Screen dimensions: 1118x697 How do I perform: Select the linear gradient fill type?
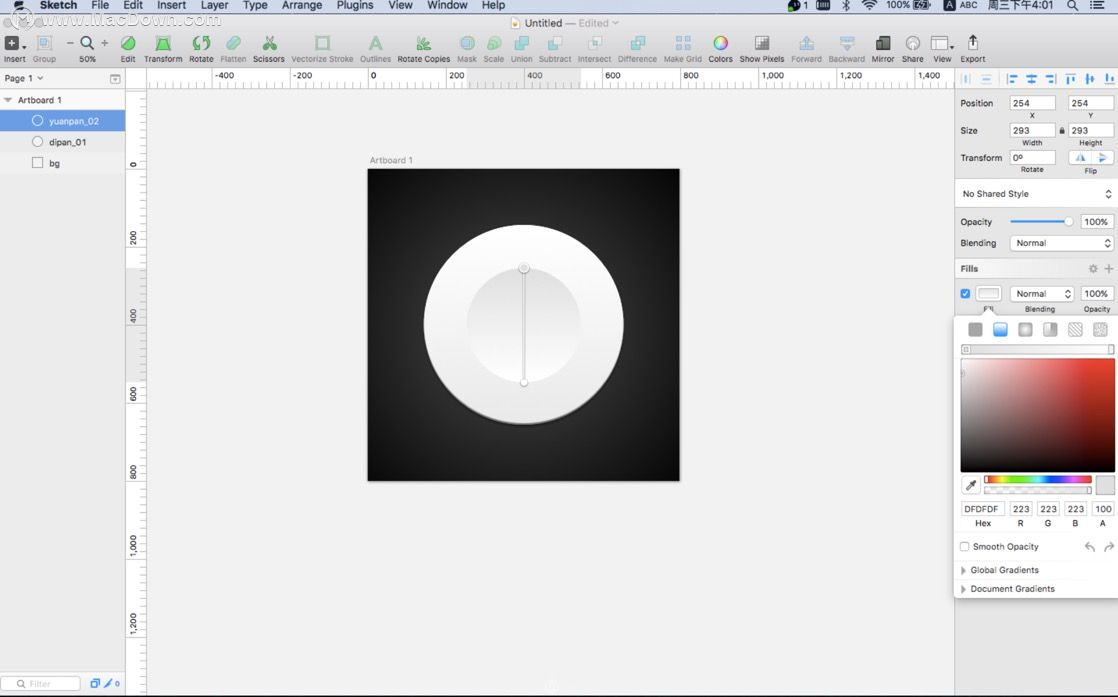click(1000, 329)
